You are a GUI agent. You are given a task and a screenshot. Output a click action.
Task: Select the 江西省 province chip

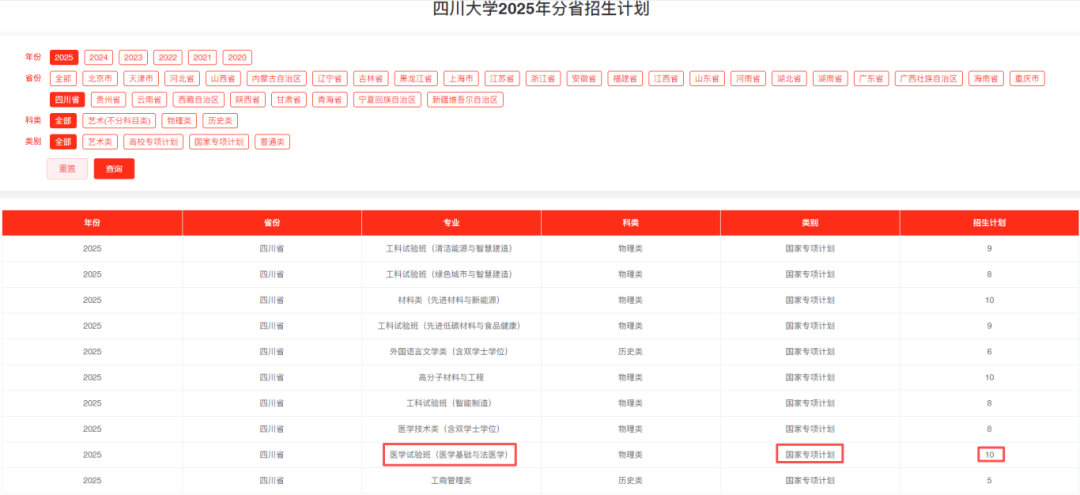click(666, 78)
